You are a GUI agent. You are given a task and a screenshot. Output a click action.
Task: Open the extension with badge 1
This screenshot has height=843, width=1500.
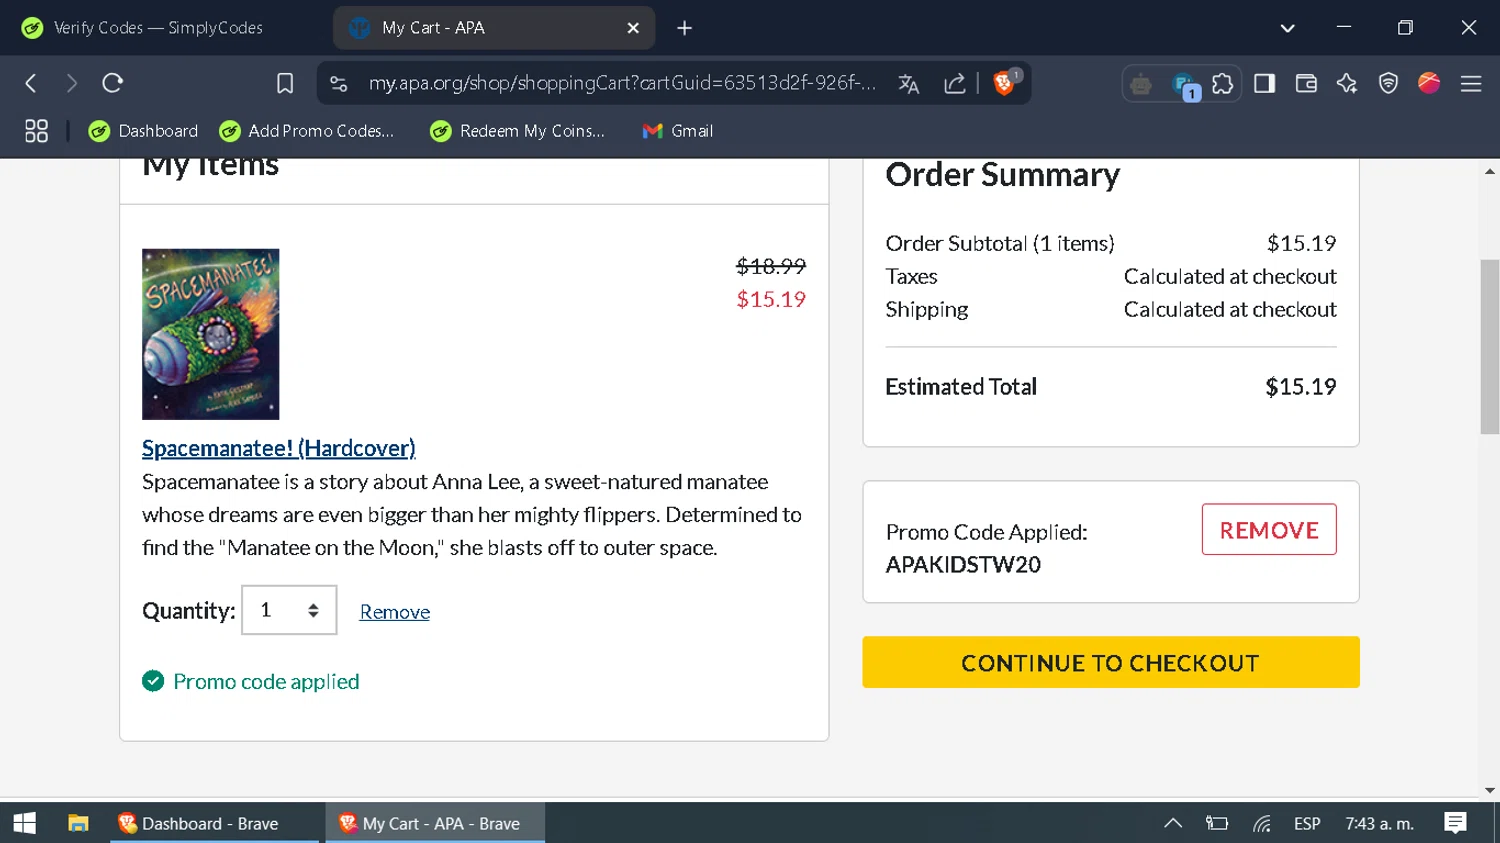click(x=1184, y=85)
